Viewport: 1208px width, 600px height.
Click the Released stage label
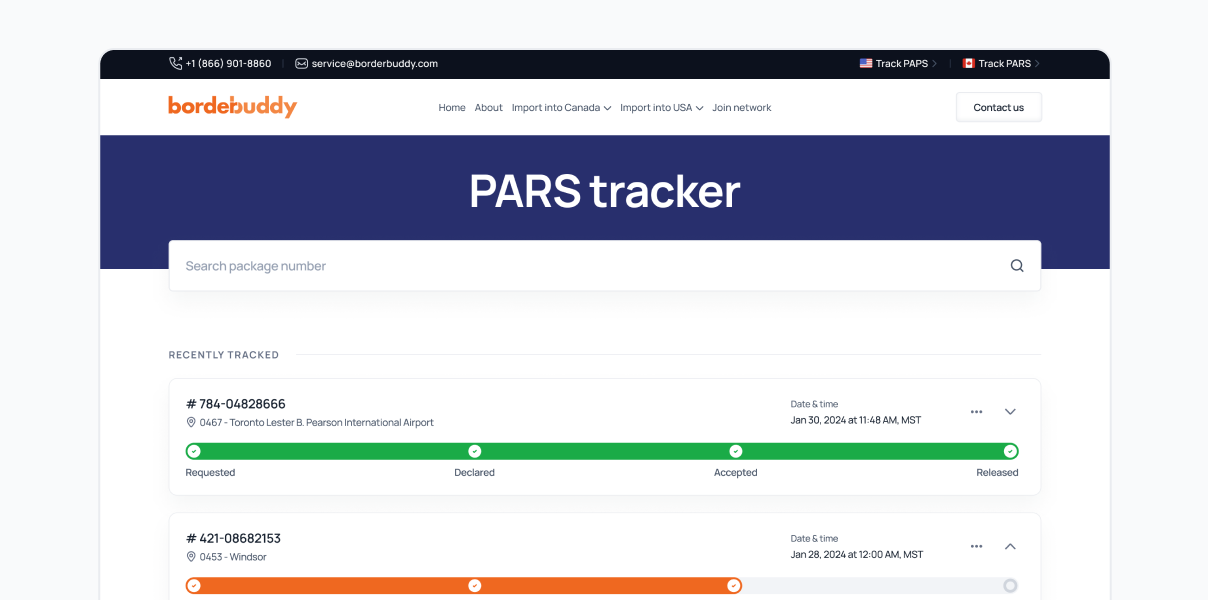(997, 473)
